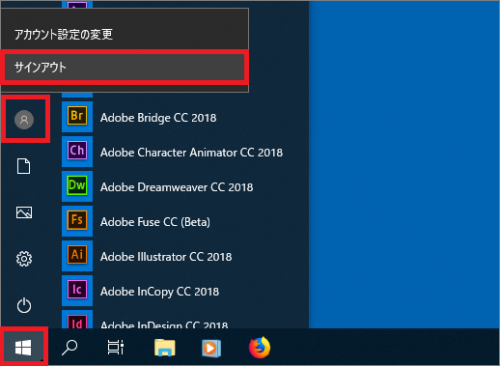Open Adobe InDesign CC 2018 label
The width and height of the screenshot is (500, 366).
tap(164, 324)
